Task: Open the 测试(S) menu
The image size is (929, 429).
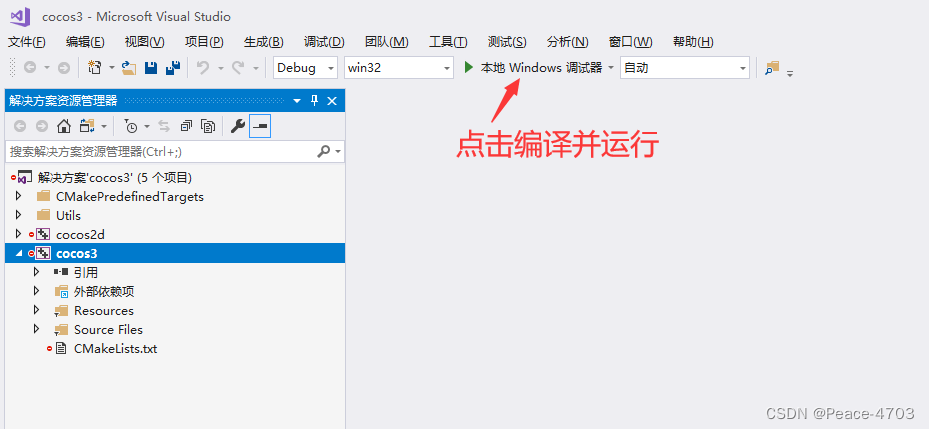Action: (507, 42)
